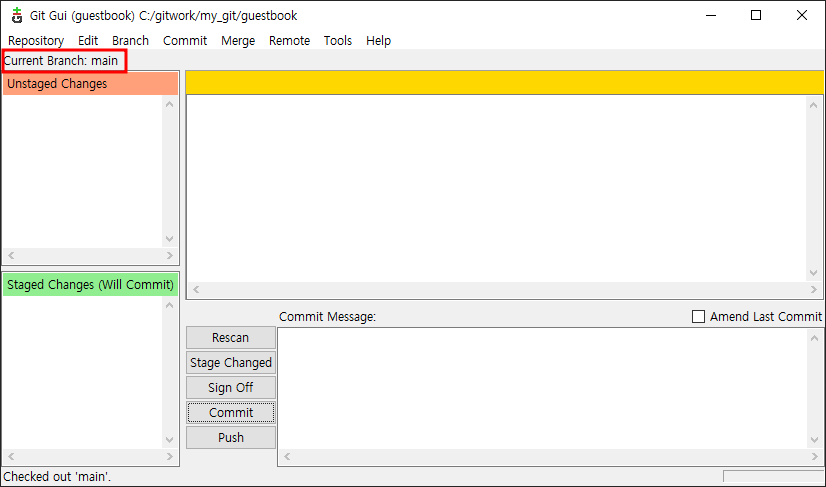Screen dimensions: 826x487
Task: Open the Remote menu
Action: point(289,41)
